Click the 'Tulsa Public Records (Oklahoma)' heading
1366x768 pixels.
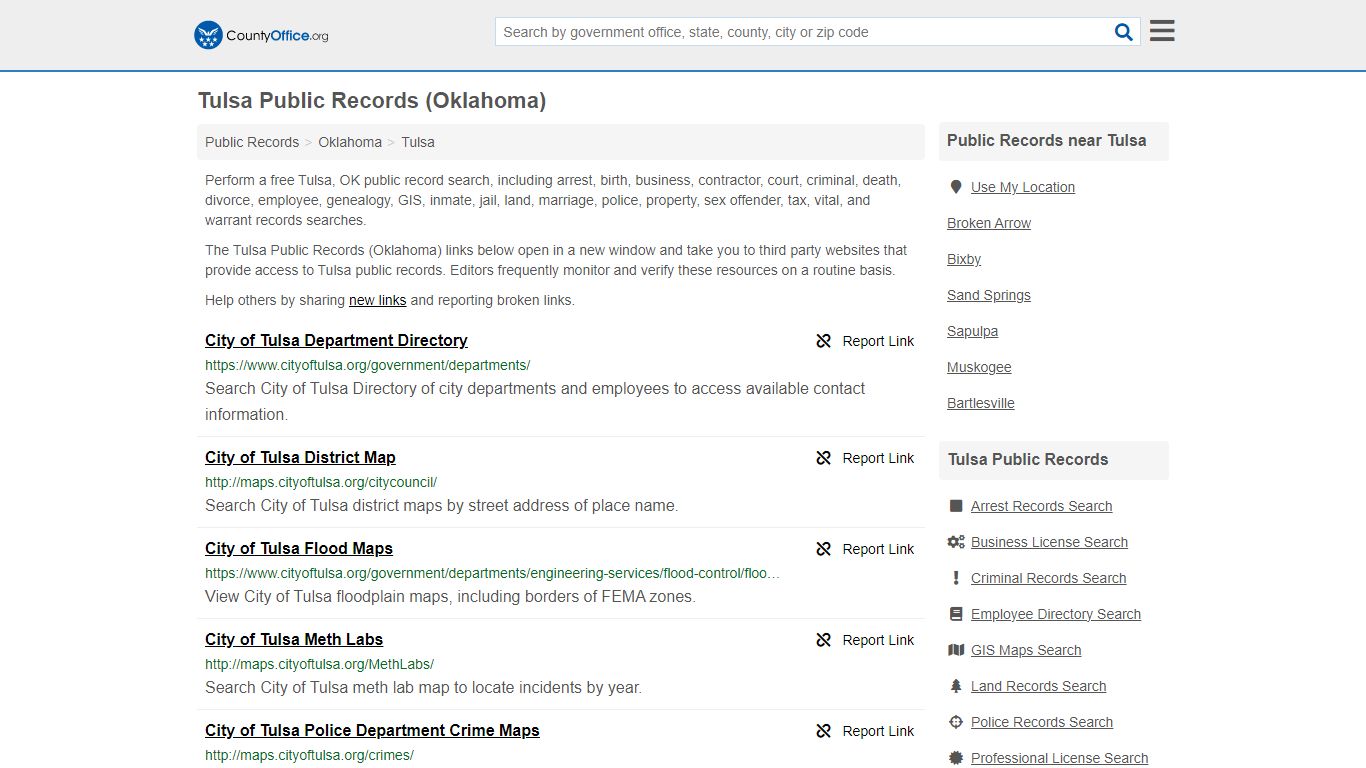(x=372, y=101)
